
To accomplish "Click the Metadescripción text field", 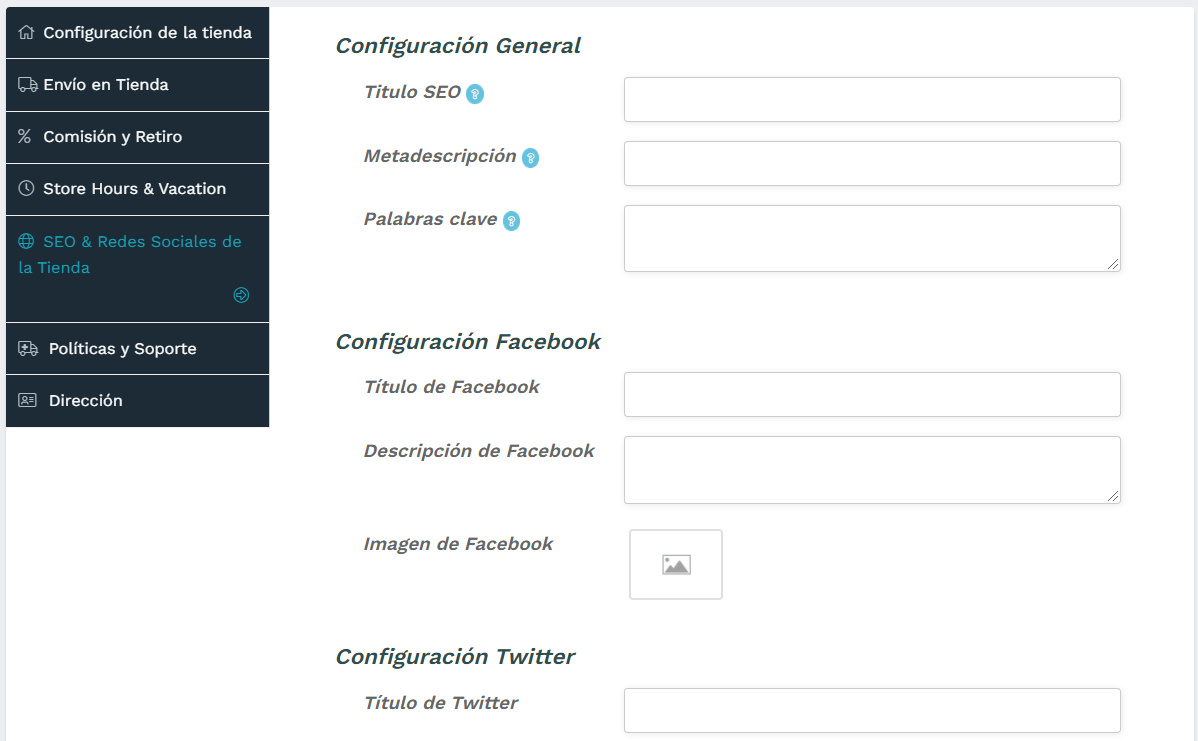I will click(x=871, y=163).
